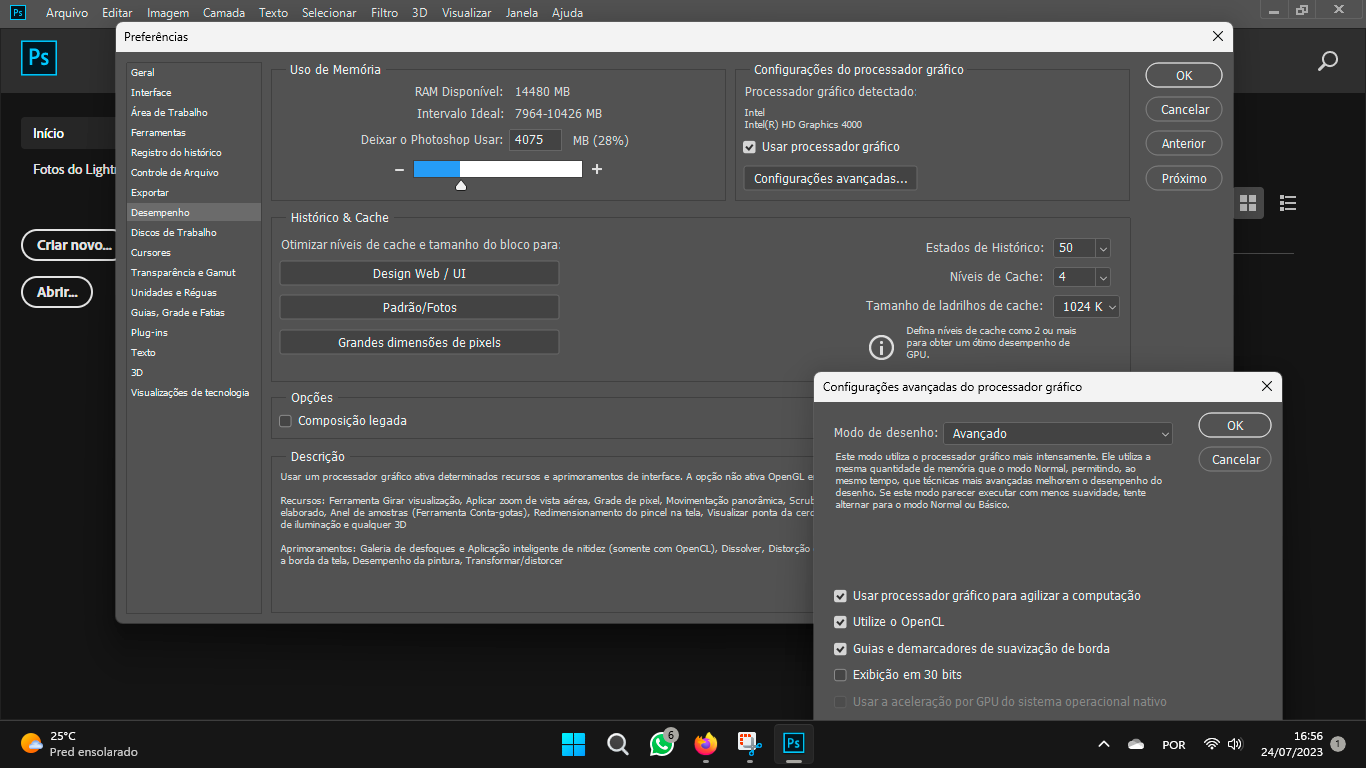
Task: Open the notification count badge
Action: pyautogui.click(x=1338, y=744)
